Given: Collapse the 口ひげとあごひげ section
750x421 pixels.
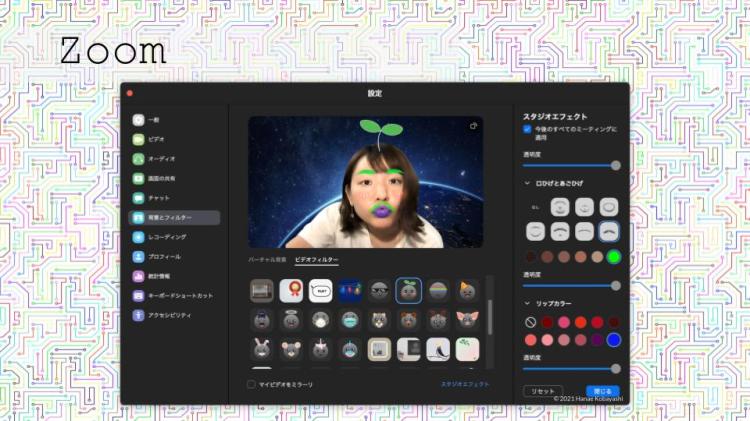Looking at the screenshot, I should [527, 183].
